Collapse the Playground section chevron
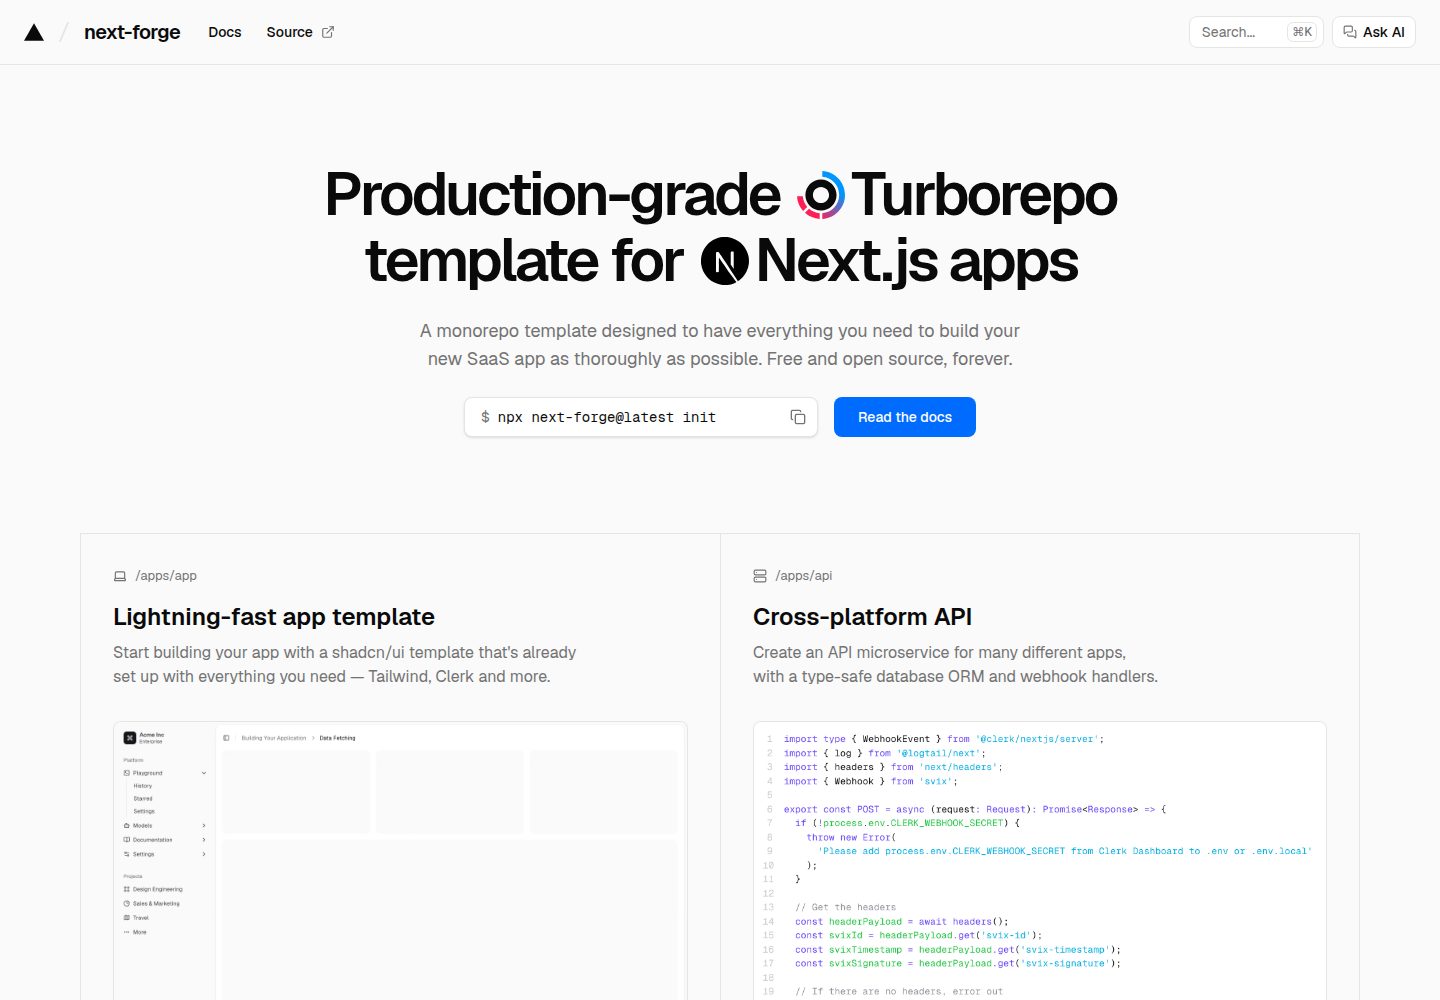Viewport: 1440px width, 1000px height. (204, 773)
